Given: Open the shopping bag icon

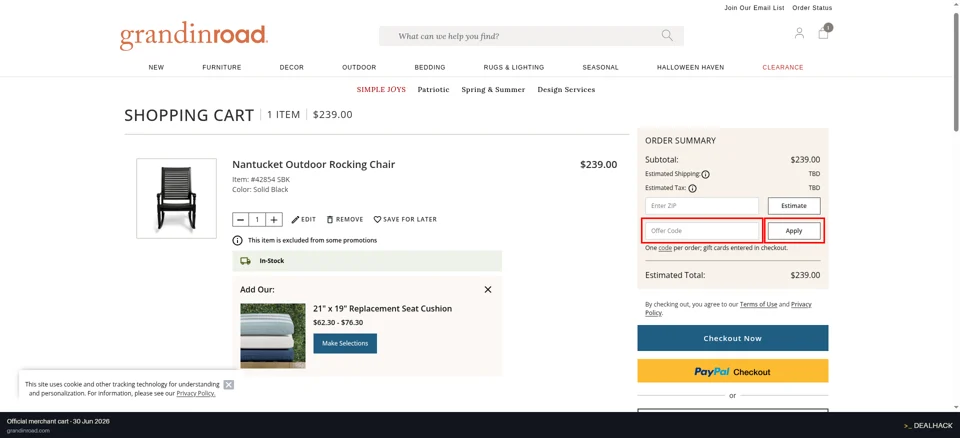Looking at the screenshot, I should pyautogui.click(x=823, y=32).
